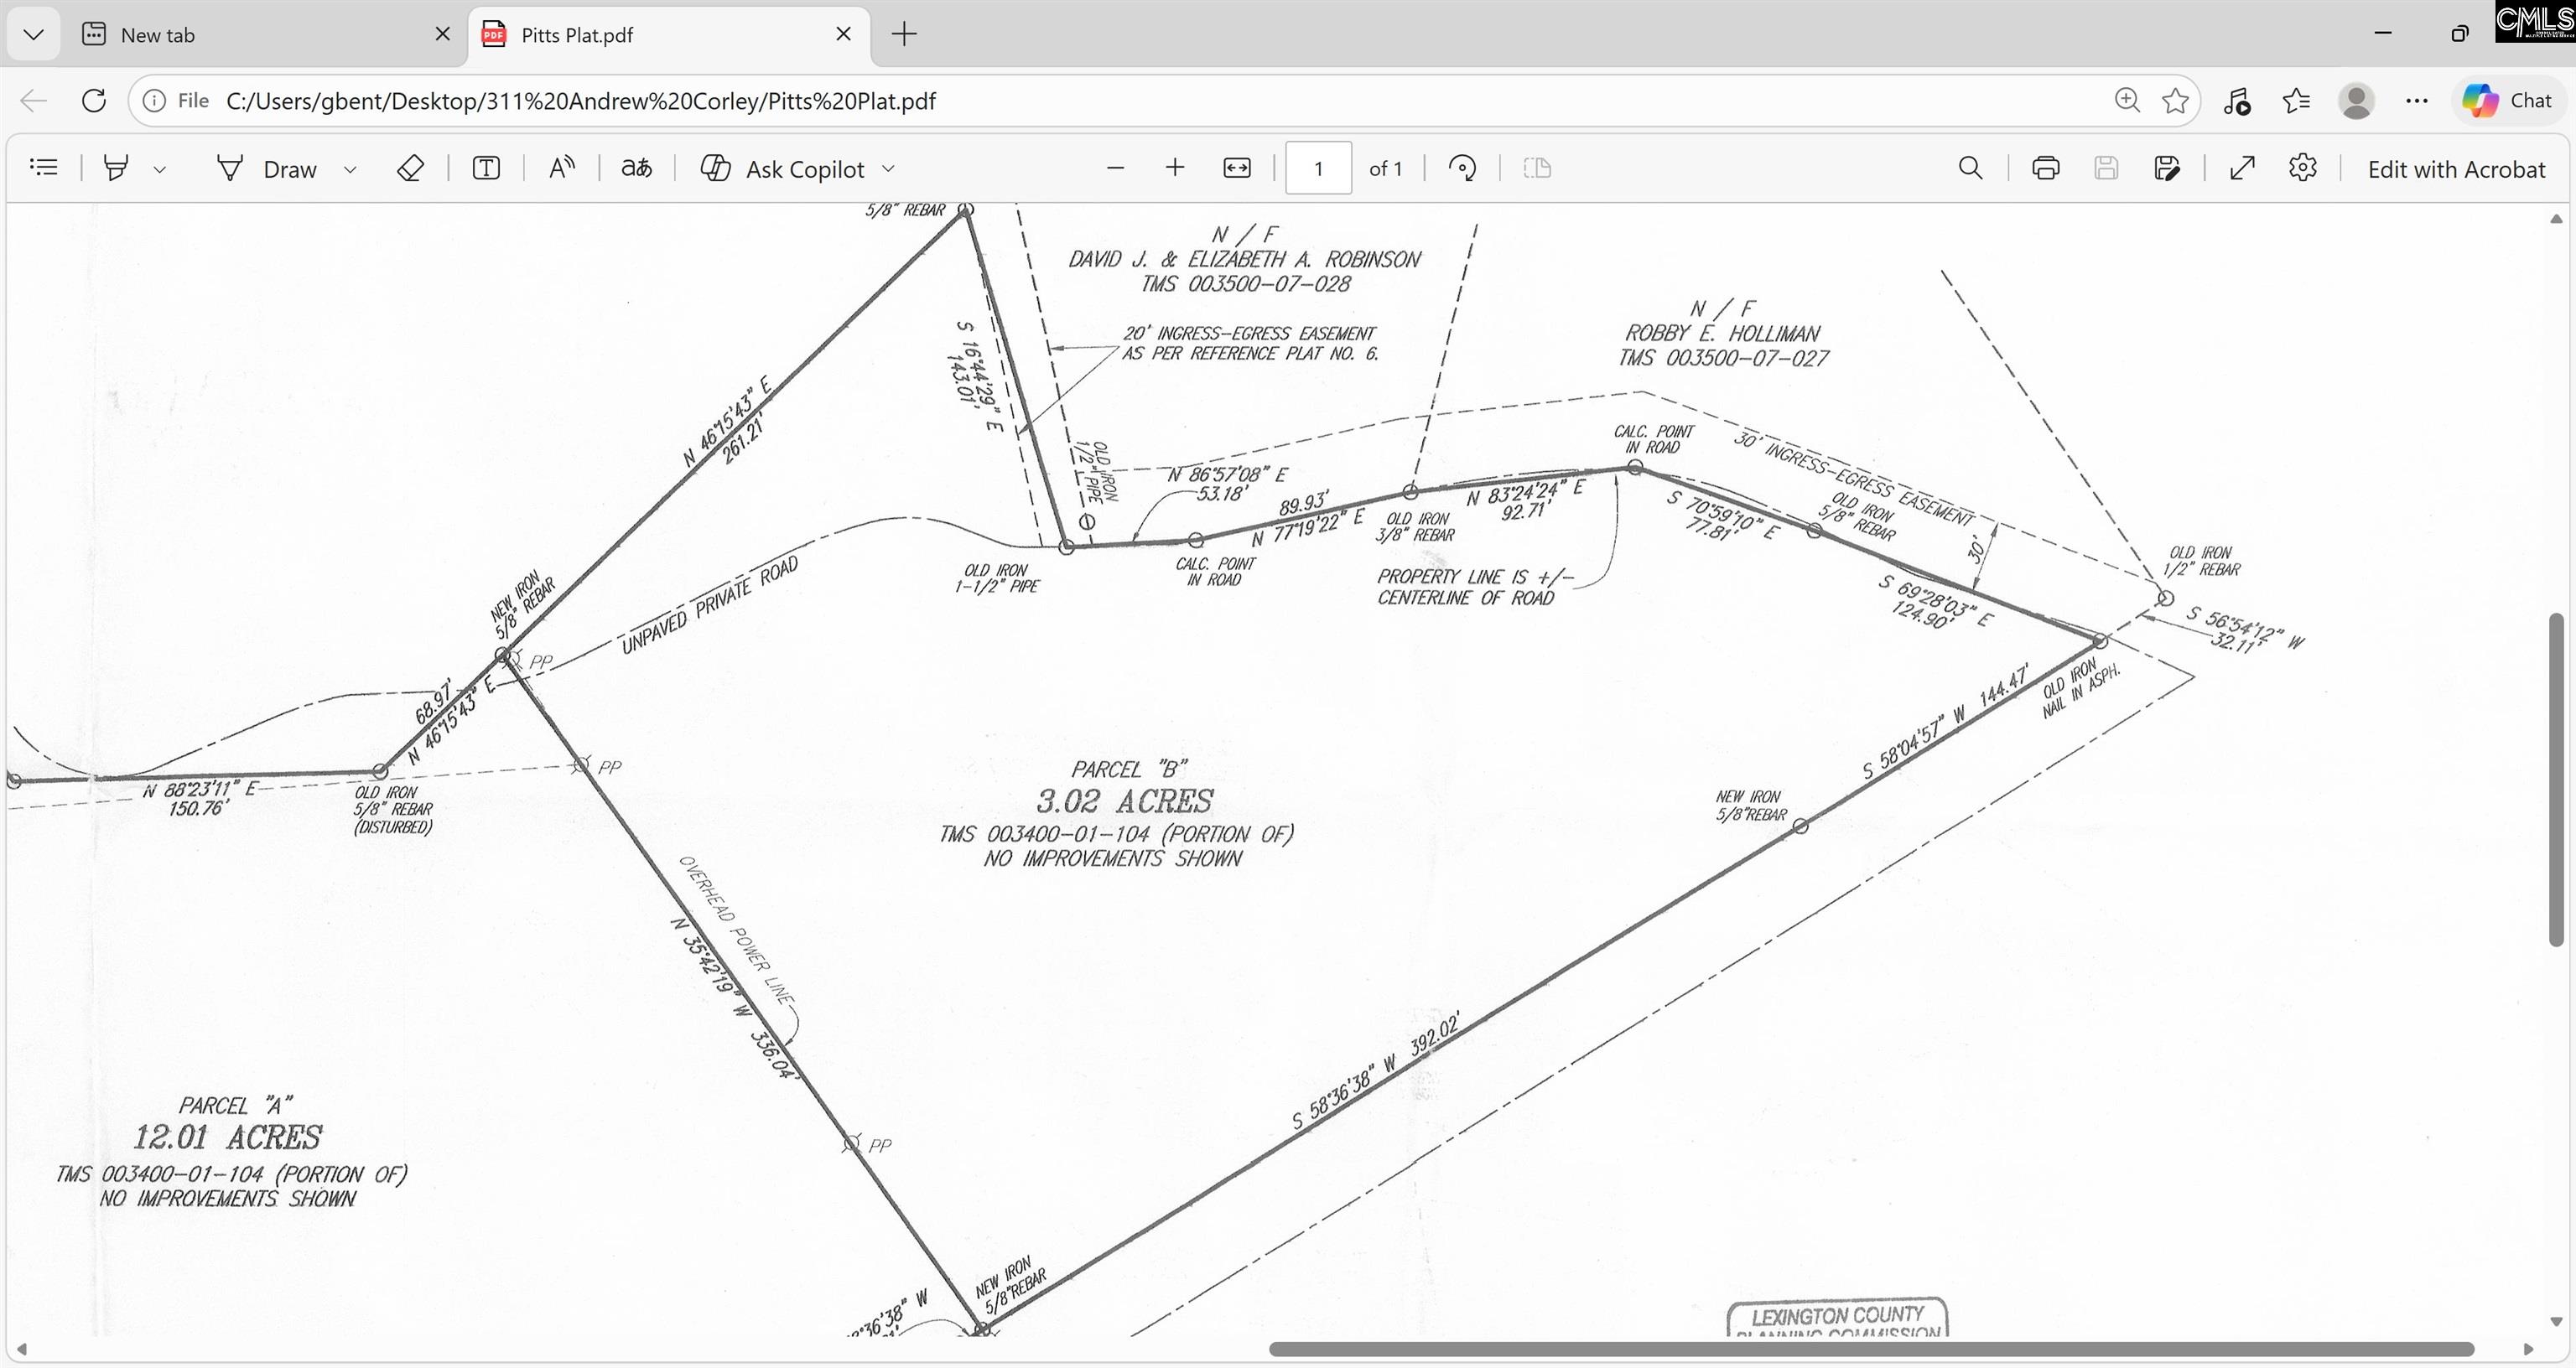This screenshot has width=2576, height=1368.
Task: Open Ask Copilot for this PDF
Action: tap(782, 169)
